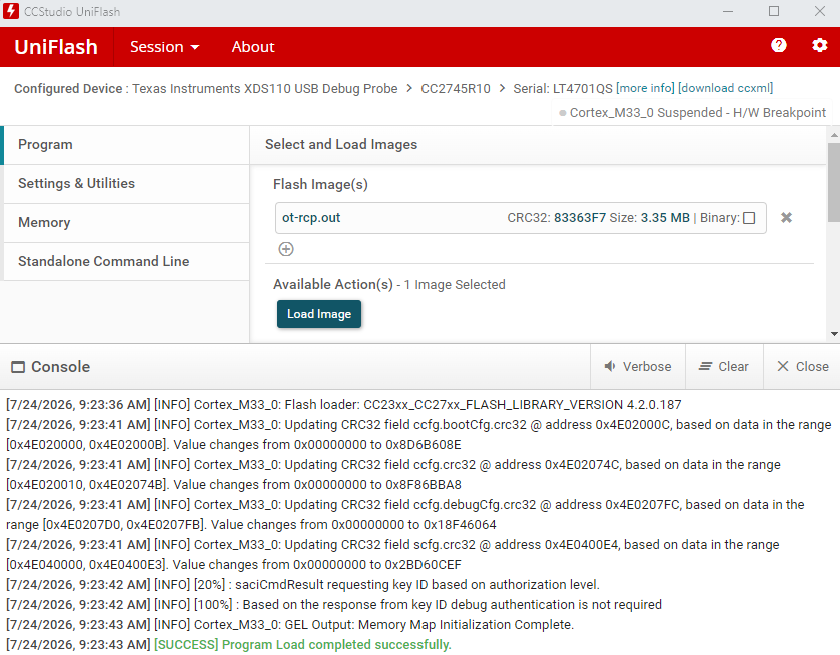Open the Memory tab
Viewport: 840px width, 655px height.
coord(126,223)
